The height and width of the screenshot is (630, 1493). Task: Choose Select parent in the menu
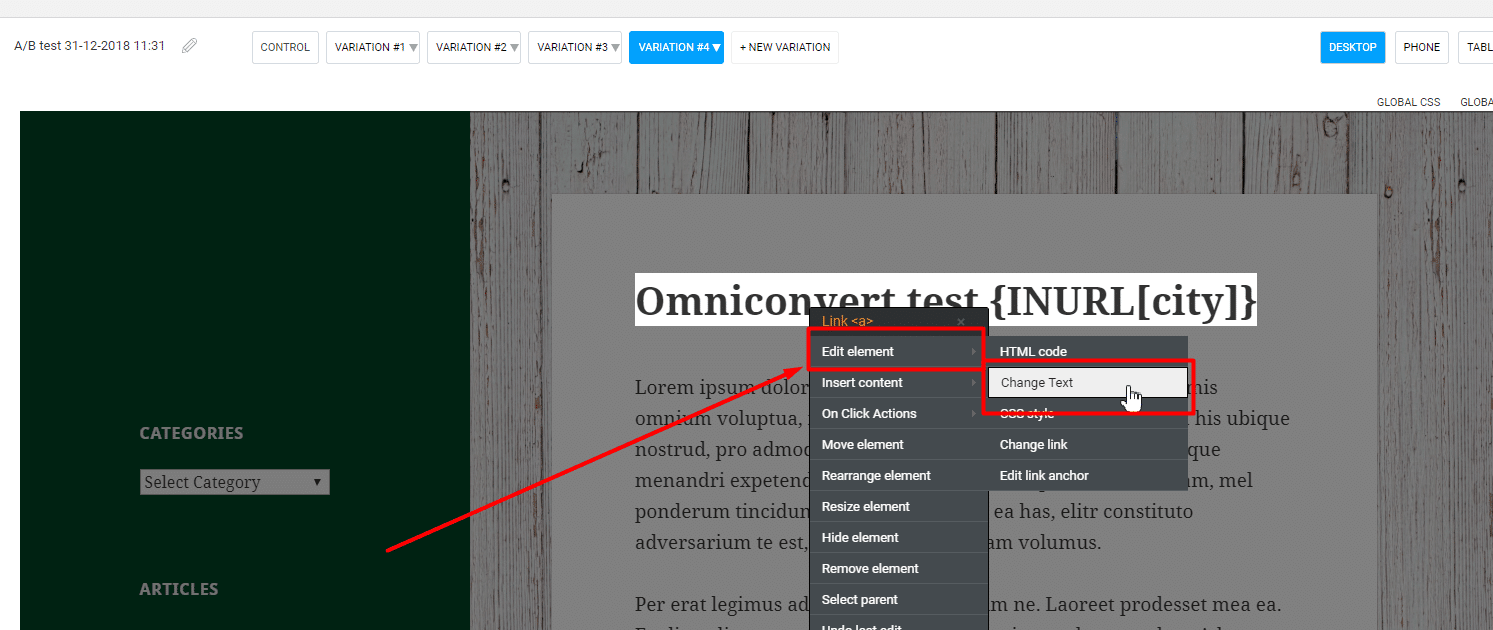click(898, 600)
